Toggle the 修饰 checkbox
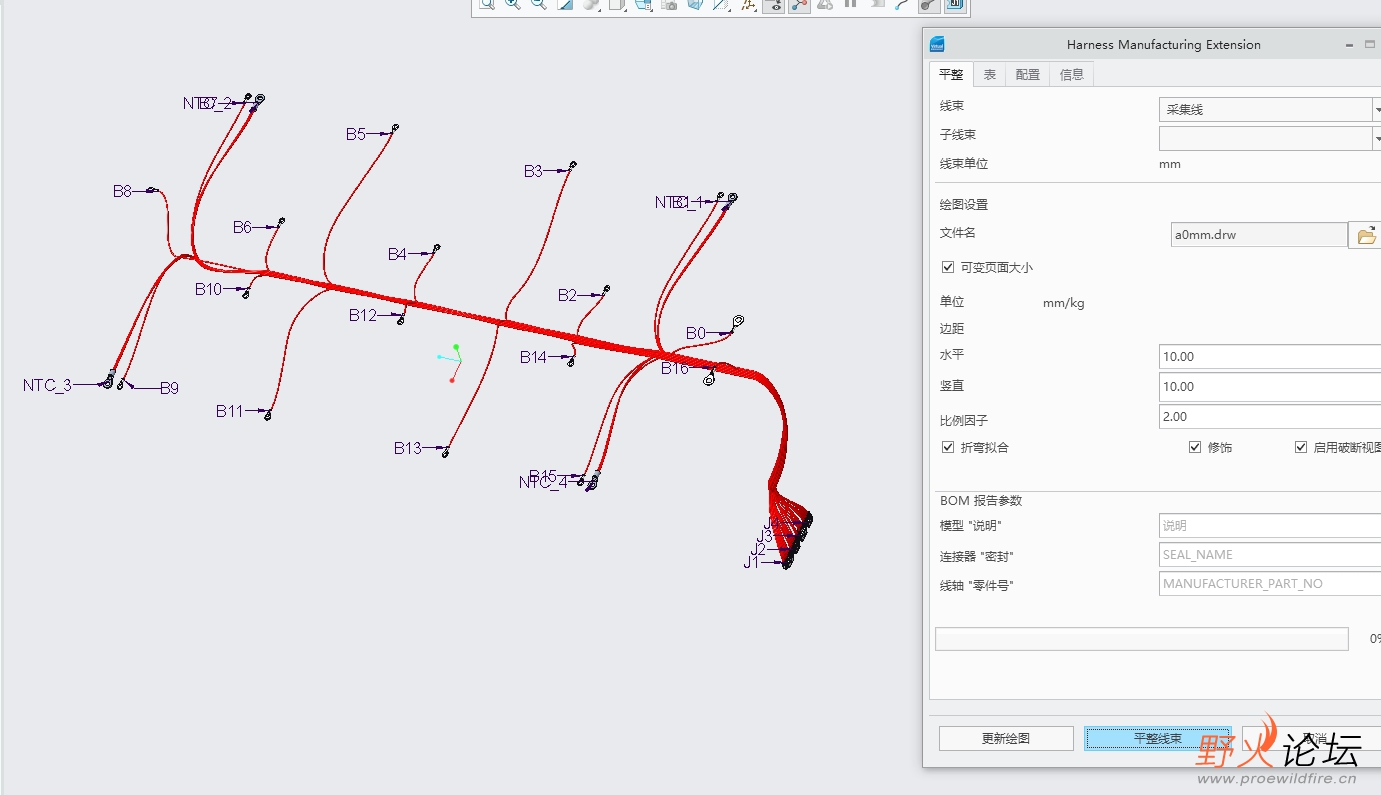This screenshot has height=795, width=1381. pos(1195,447)
